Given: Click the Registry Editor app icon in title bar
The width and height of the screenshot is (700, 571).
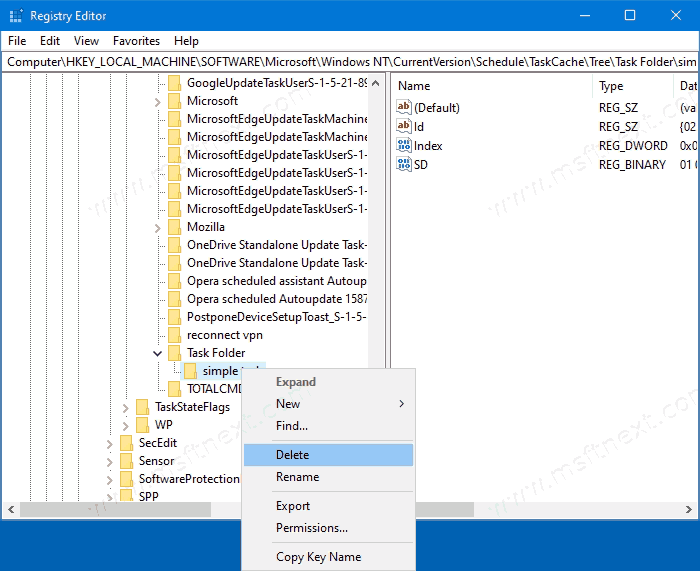Looking at the screenshot, I should 15,15.
